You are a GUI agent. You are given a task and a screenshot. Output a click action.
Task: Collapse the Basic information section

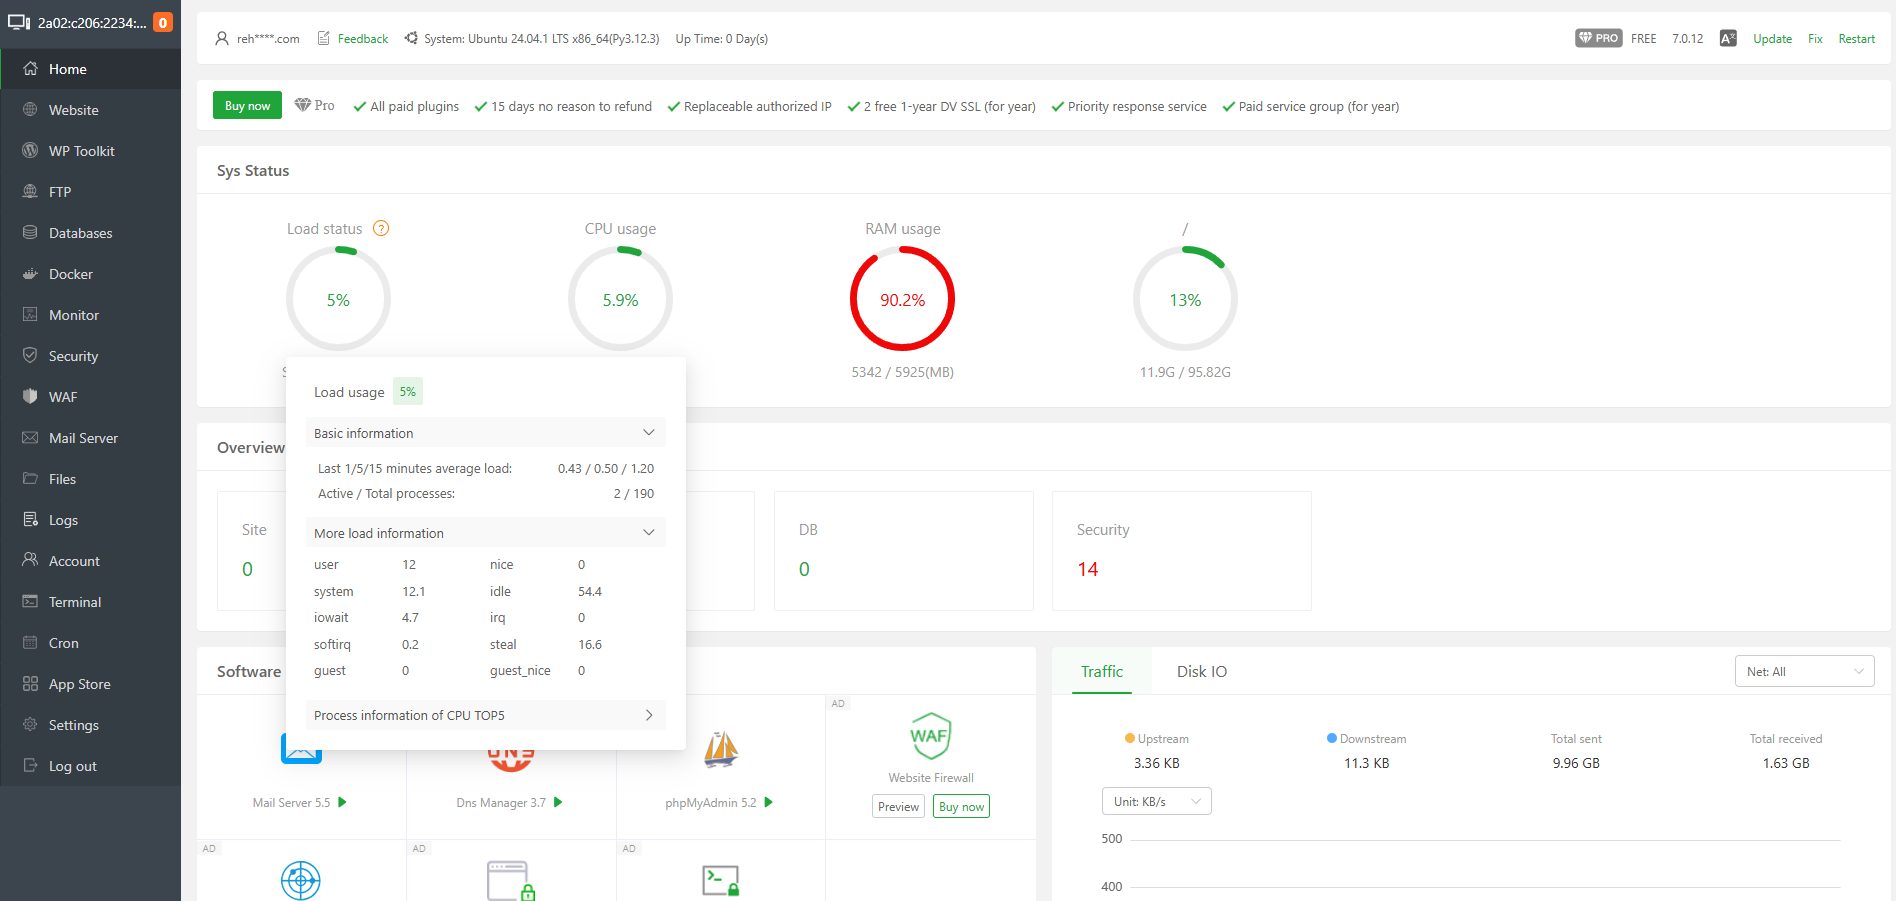tap(486, 433)
